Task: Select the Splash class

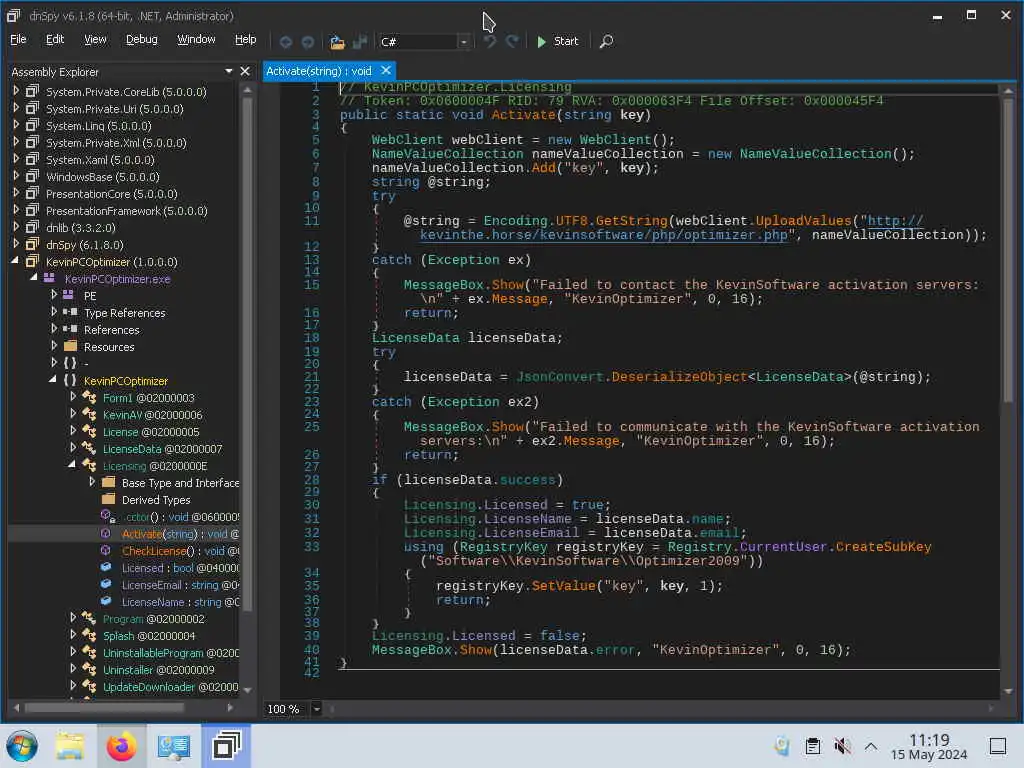Action: 149,635
